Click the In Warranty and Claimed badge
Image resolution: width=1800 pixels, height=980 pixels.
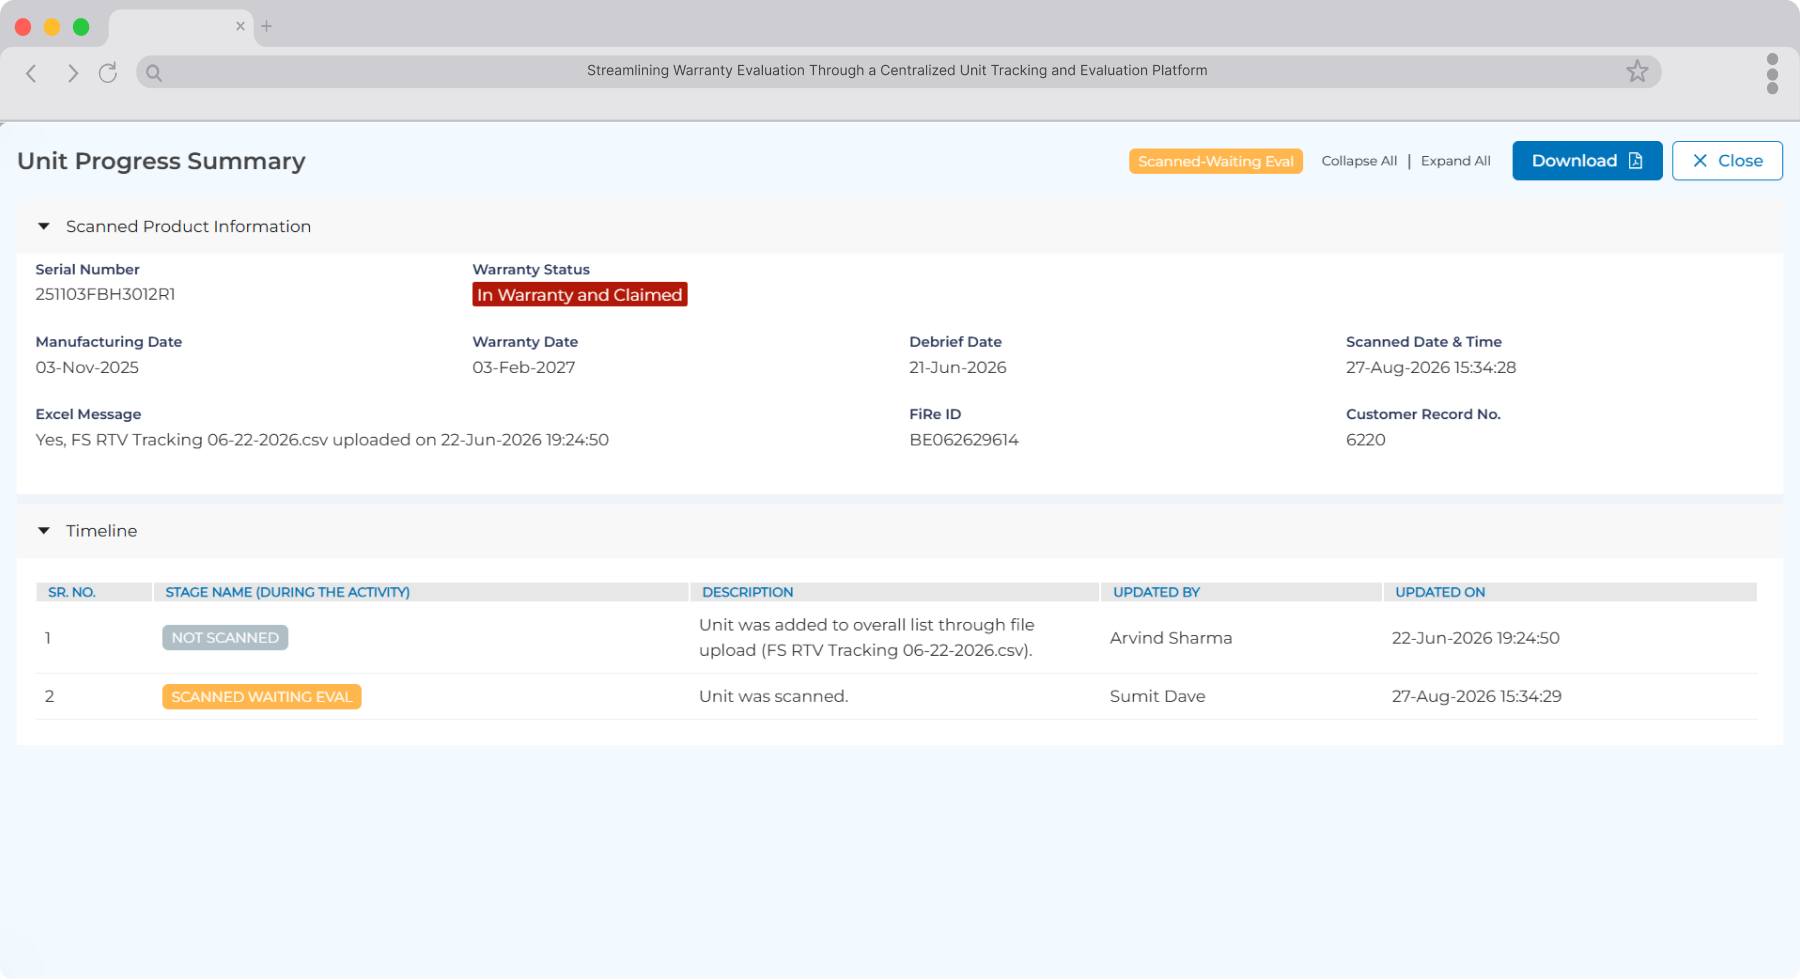pyautogui.click(x=580, y=295)
